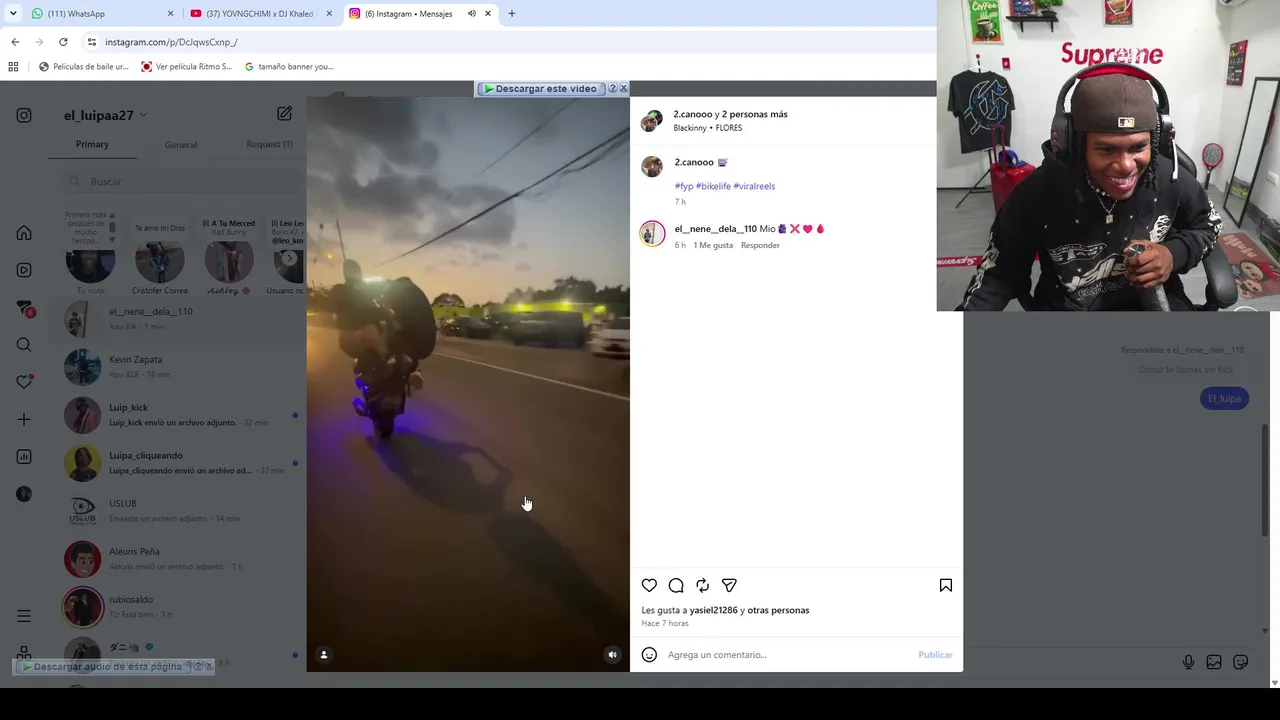Show more notes with the right arrow
Viewport: 1280px width, 720px height.
tap(290, 259)
